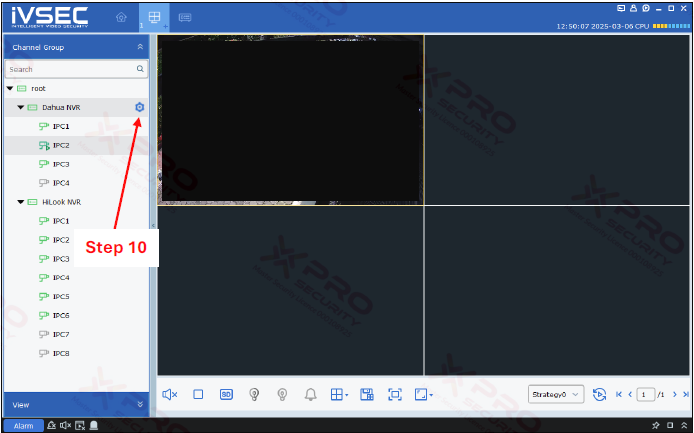Toggle the muted speaker in toolbar
The height and width of the screenshot is (433, 694).
(x=170, y=394)
